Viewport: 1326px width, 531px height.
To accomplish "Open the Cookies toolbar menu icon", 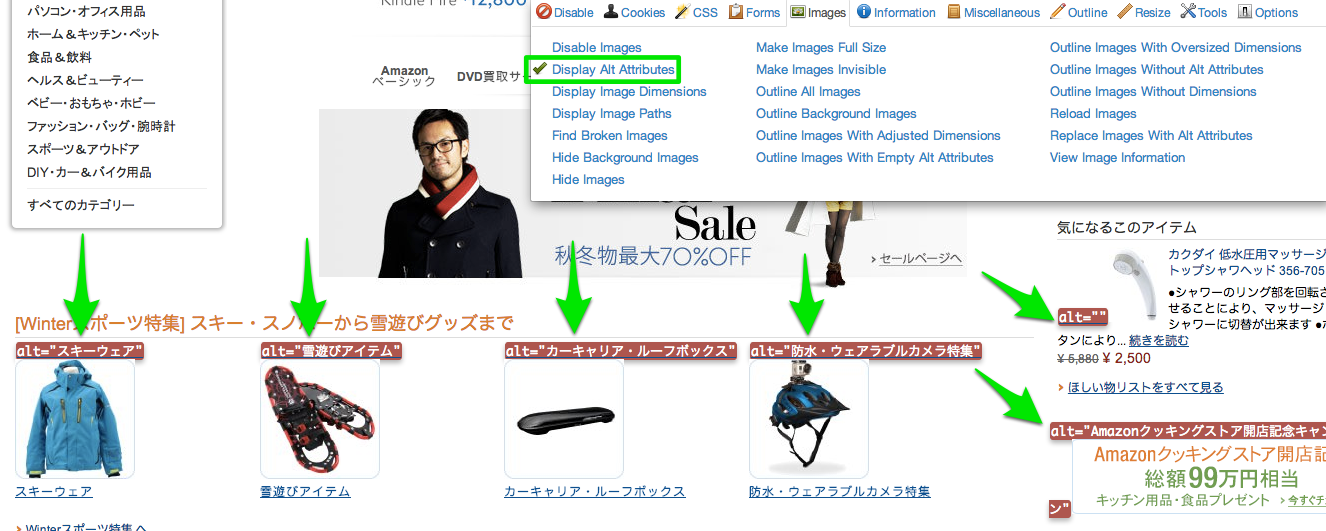I will point(610,12).
